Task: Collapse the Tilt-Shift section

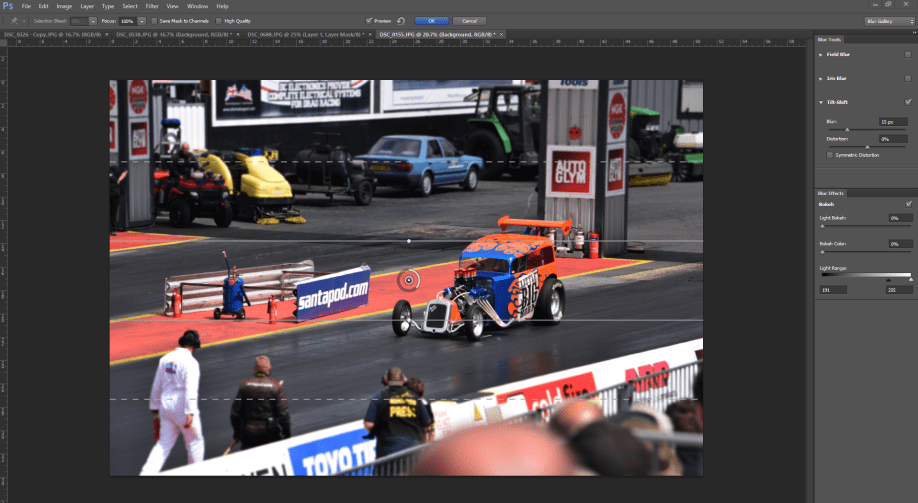Action: [821, 102]
